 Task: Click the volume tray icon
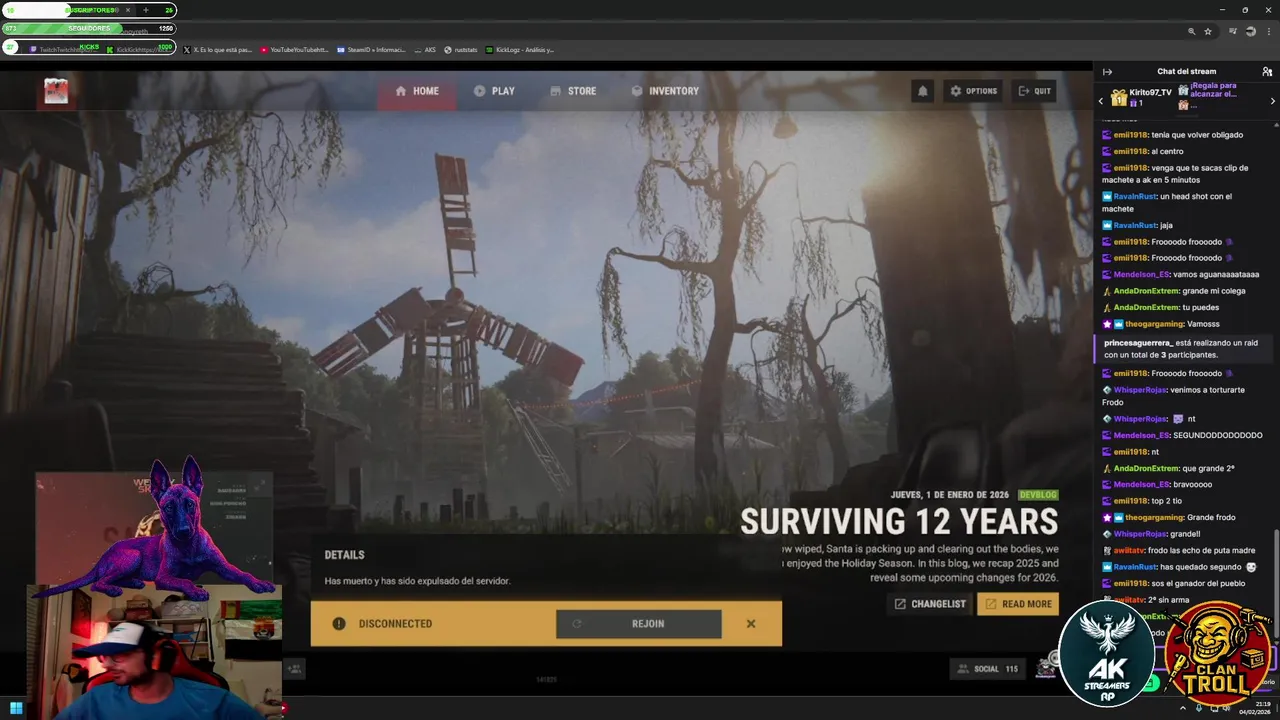[x=1228, y=709]
